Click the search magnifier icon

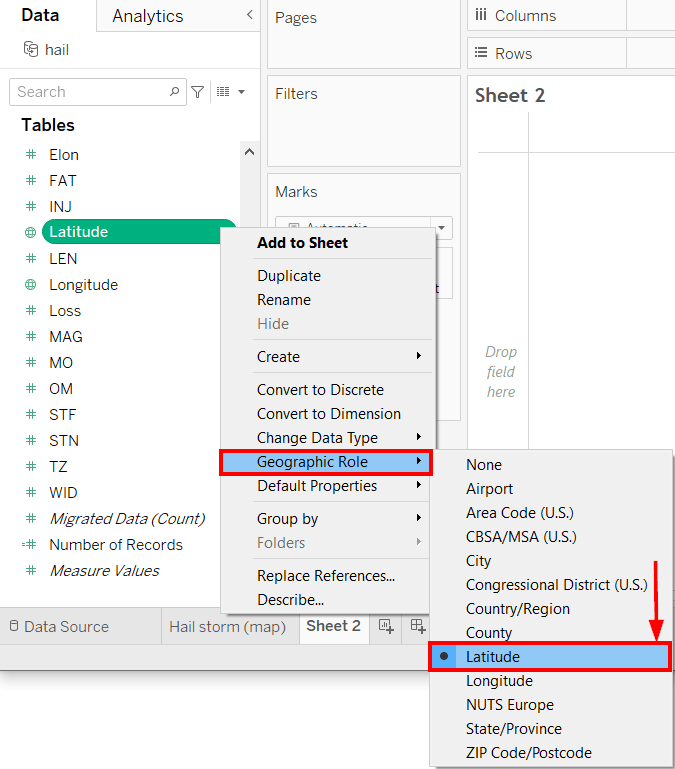pos(174,92)
